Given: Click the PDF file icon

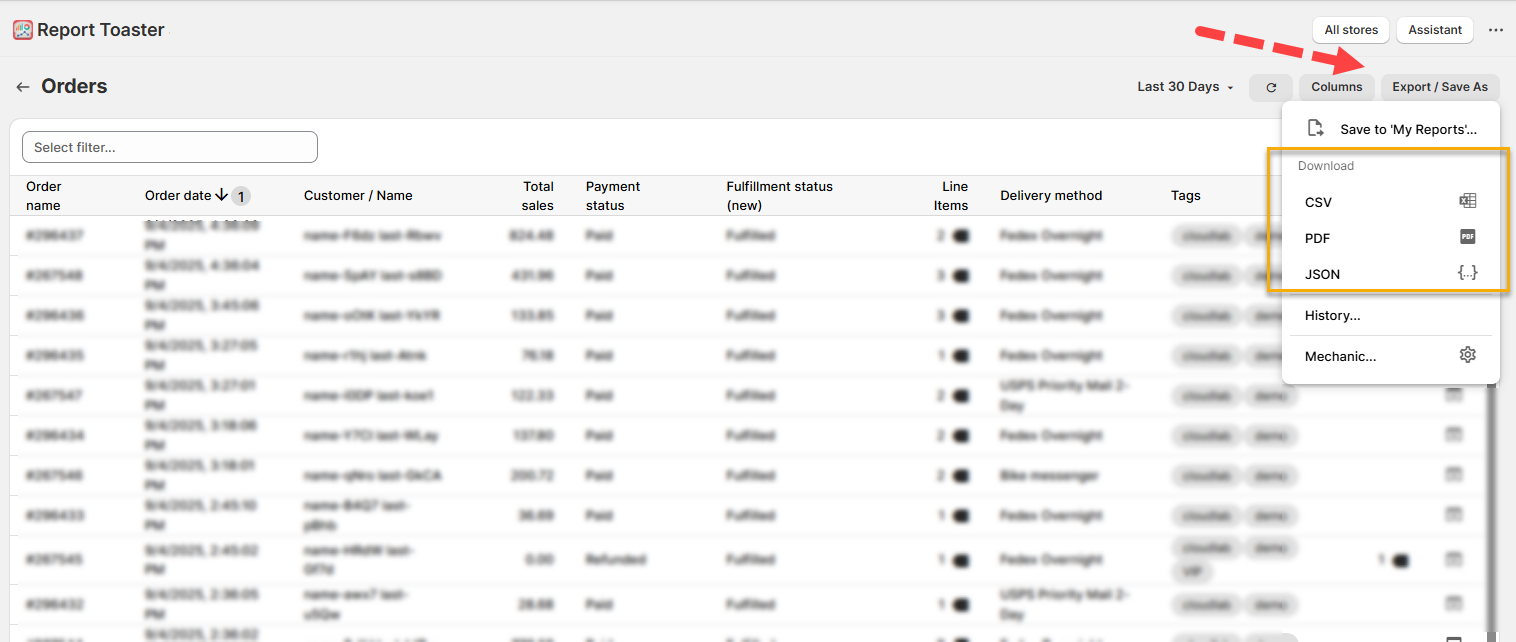Looking at the screenshot, I should tap(1467, 237).
